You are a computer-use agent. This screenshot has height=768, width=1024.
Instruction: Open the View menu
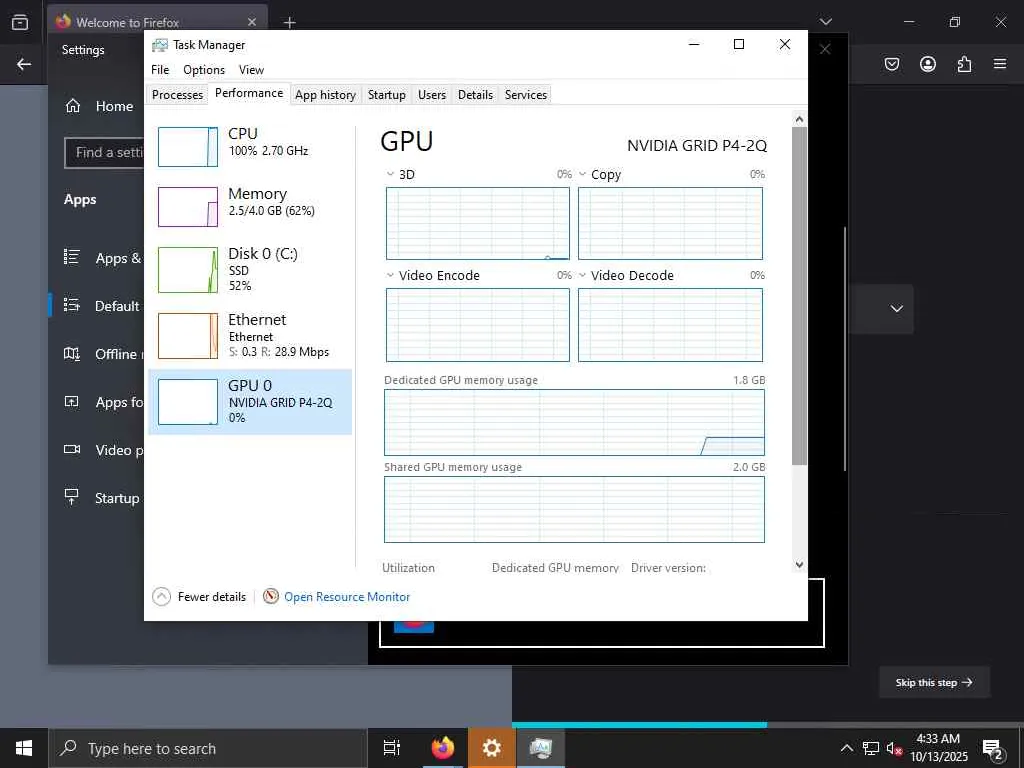tap(251, 70)
